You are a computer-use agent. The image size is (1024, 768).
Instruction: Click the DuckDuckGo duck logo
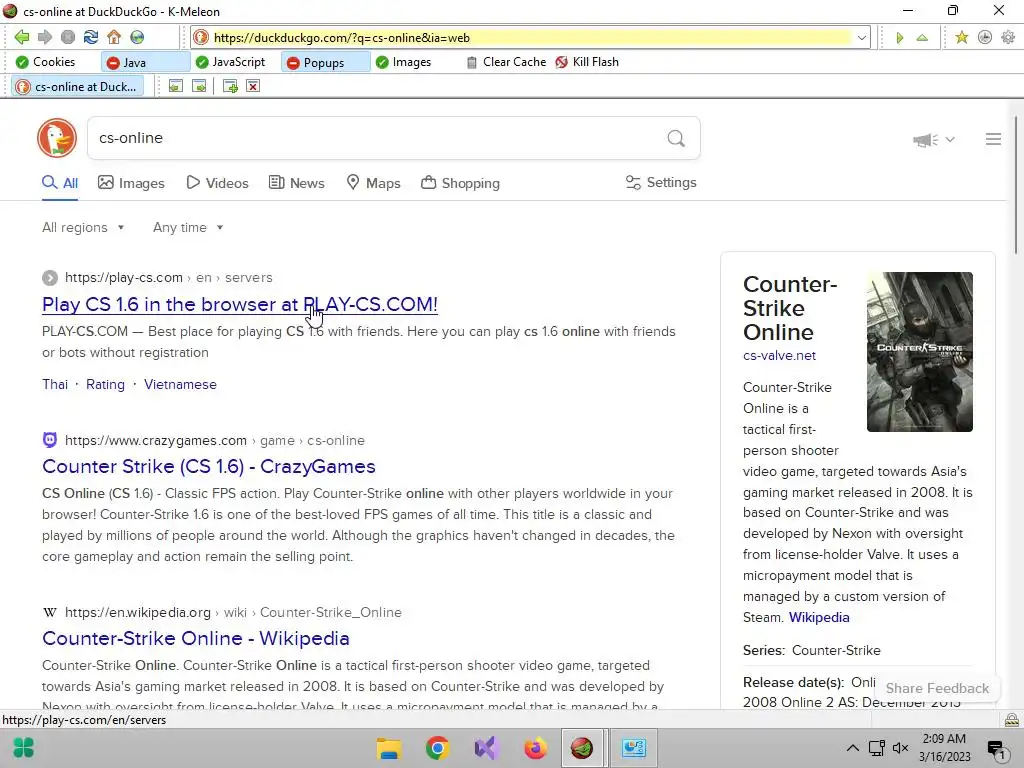[57, 138]
